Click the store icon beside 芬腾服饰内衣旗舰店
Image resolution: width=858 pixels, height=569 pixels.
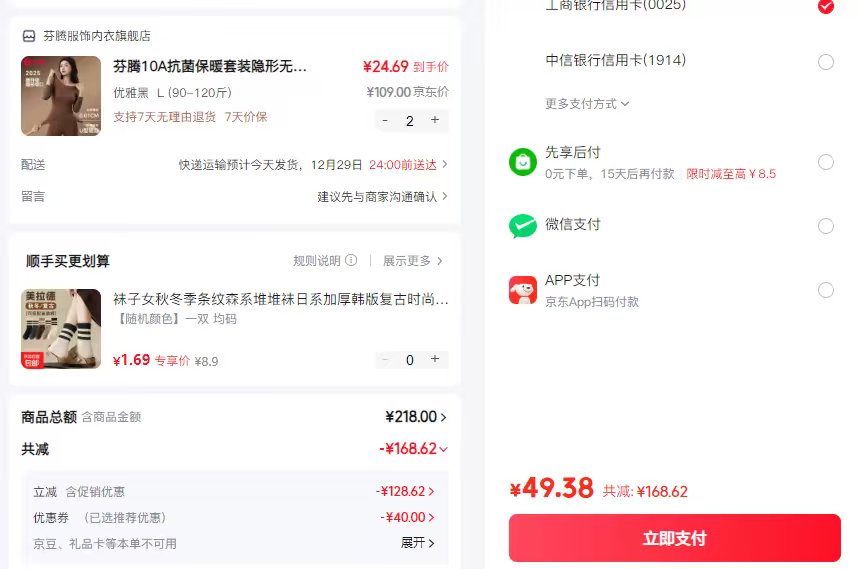tap(29, 36)
